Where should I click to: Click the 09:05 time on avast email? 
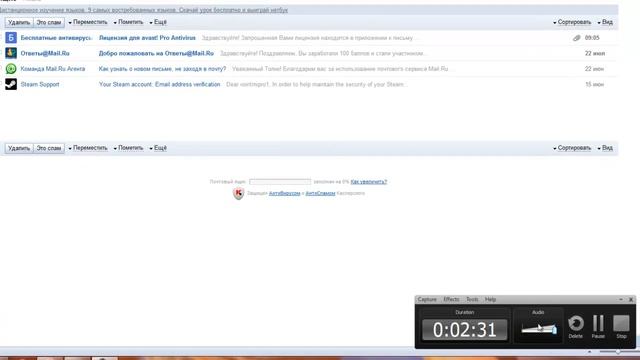tap(592, 38)
